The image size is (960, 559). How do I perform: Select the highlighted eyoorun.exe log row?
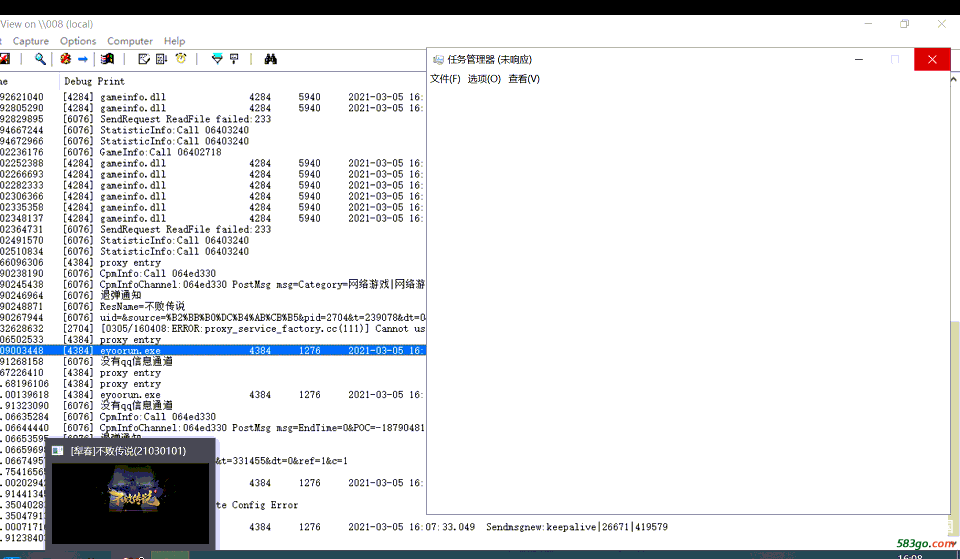click(x=212, y=350)
